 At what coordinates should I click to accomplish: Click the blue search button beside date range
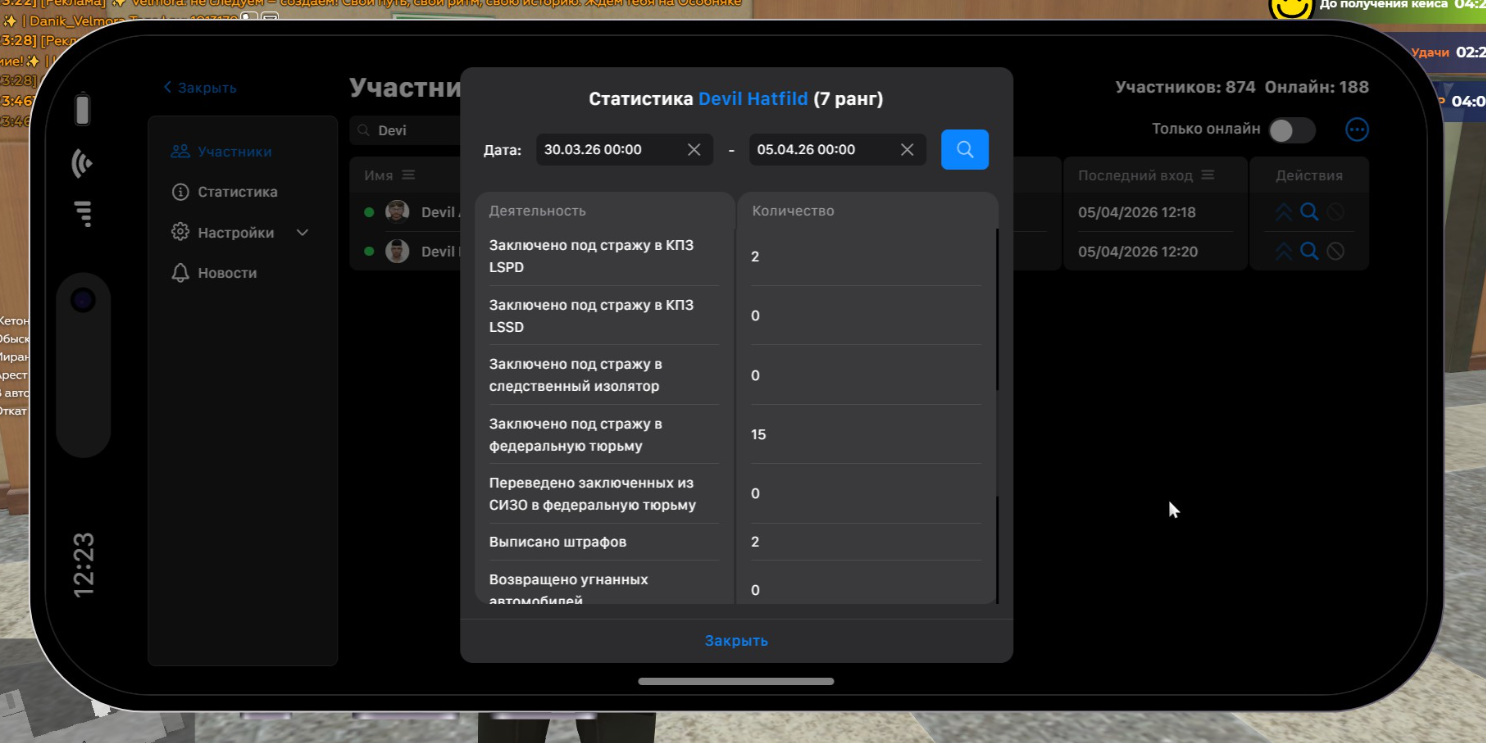point(964,150)
